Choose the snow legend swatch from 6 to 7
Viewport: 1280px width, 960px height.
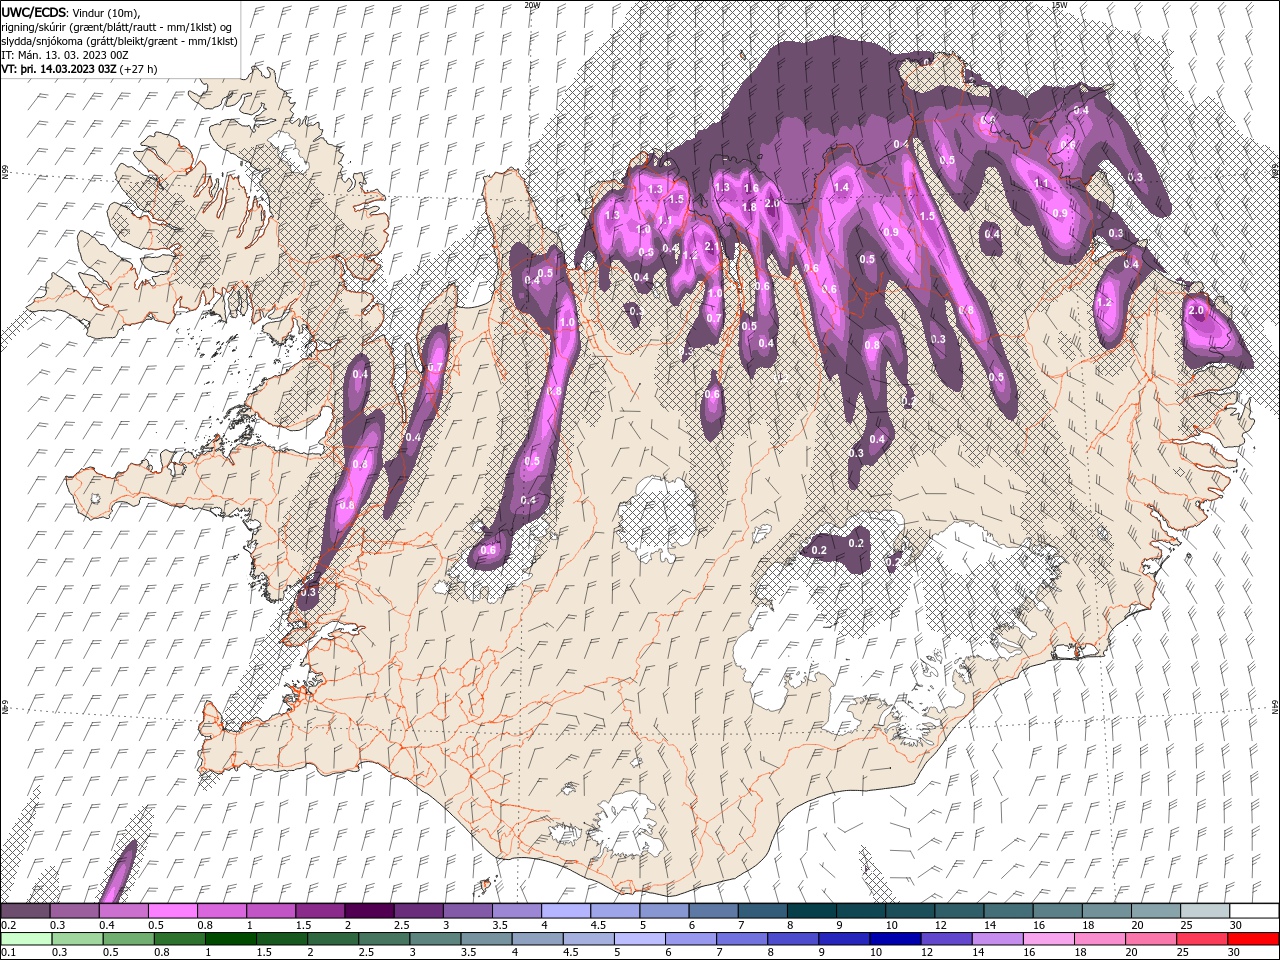[713, 911]
